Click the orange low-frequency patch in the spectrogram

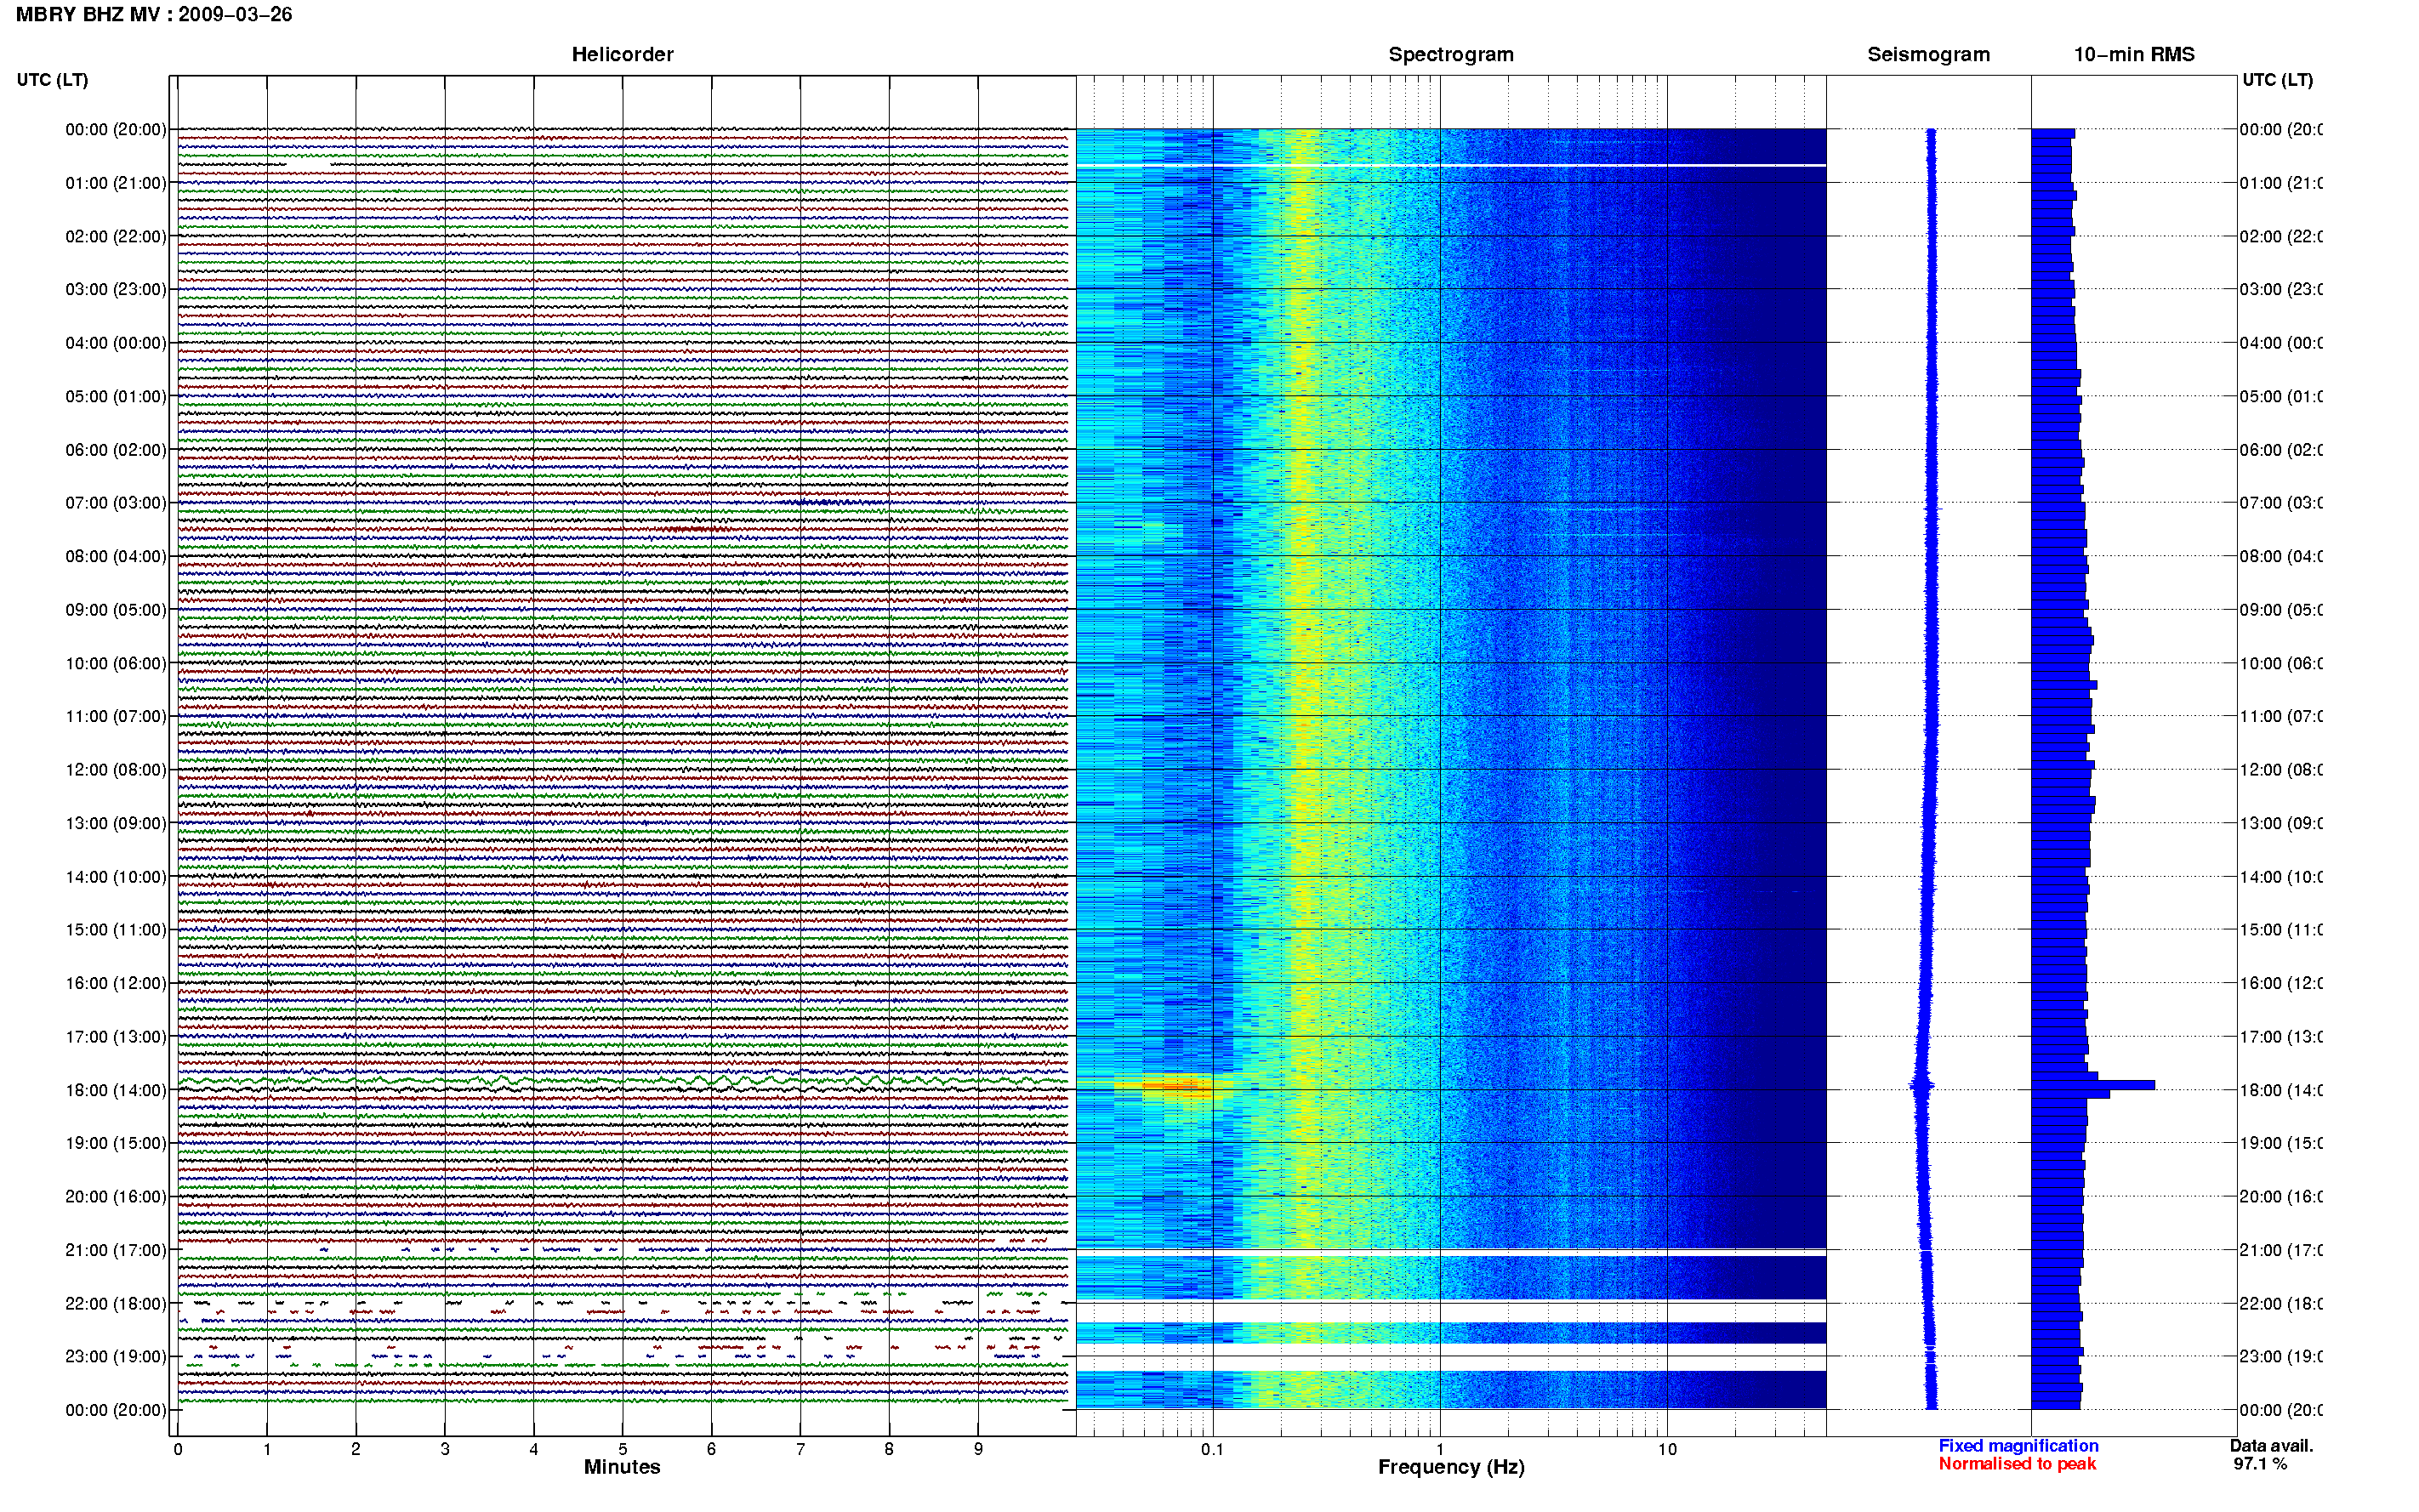[1172, 1086]
